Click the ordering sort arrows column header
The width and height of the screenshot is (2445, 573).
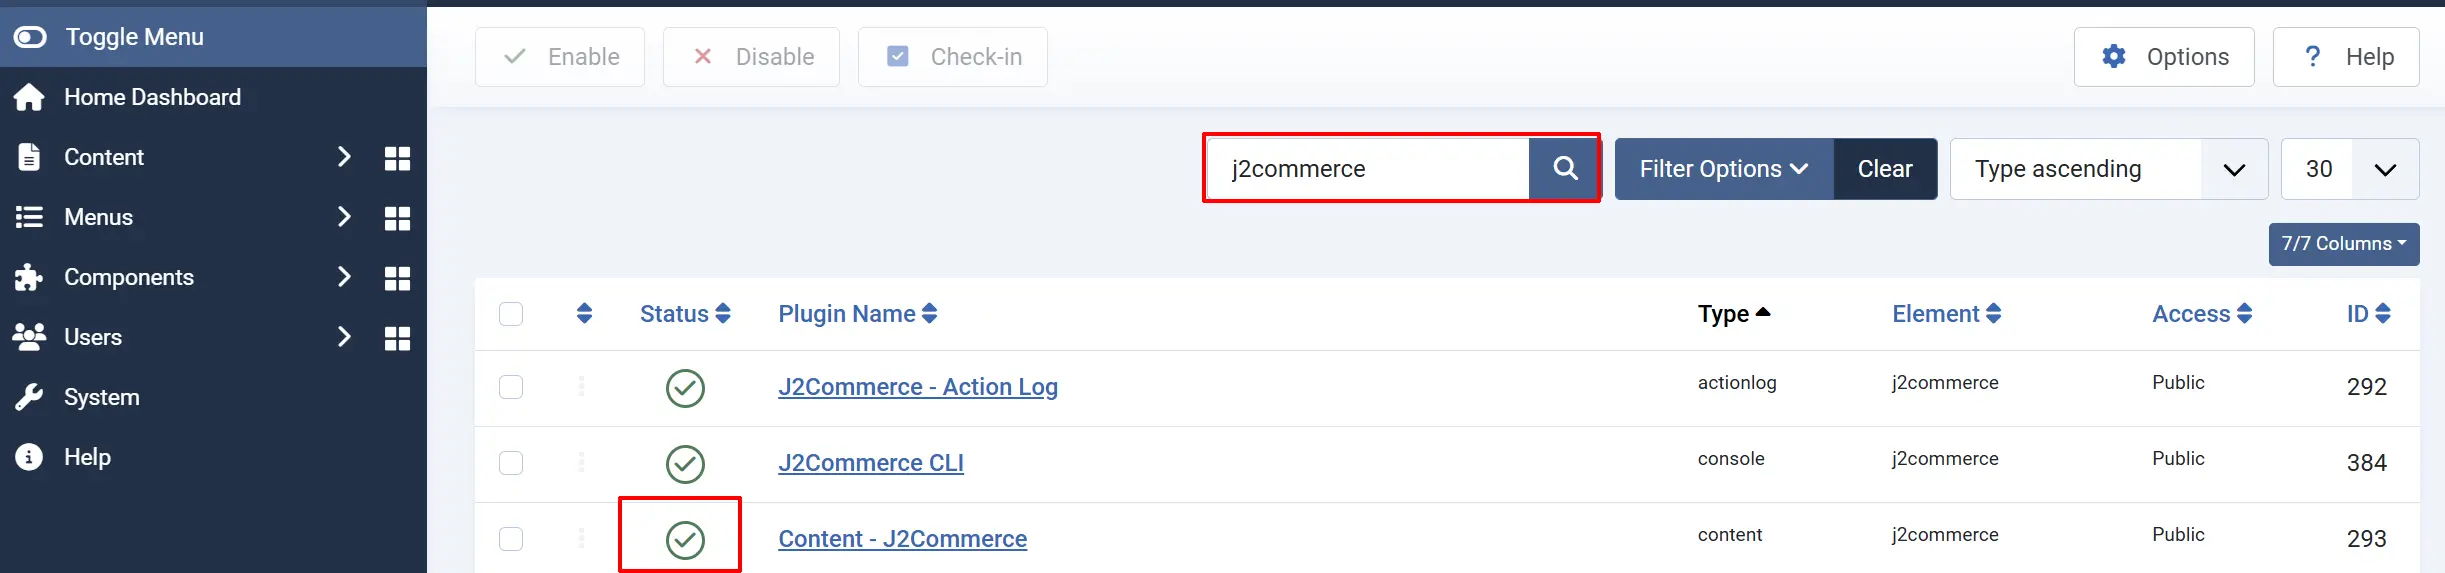(585, 314)
